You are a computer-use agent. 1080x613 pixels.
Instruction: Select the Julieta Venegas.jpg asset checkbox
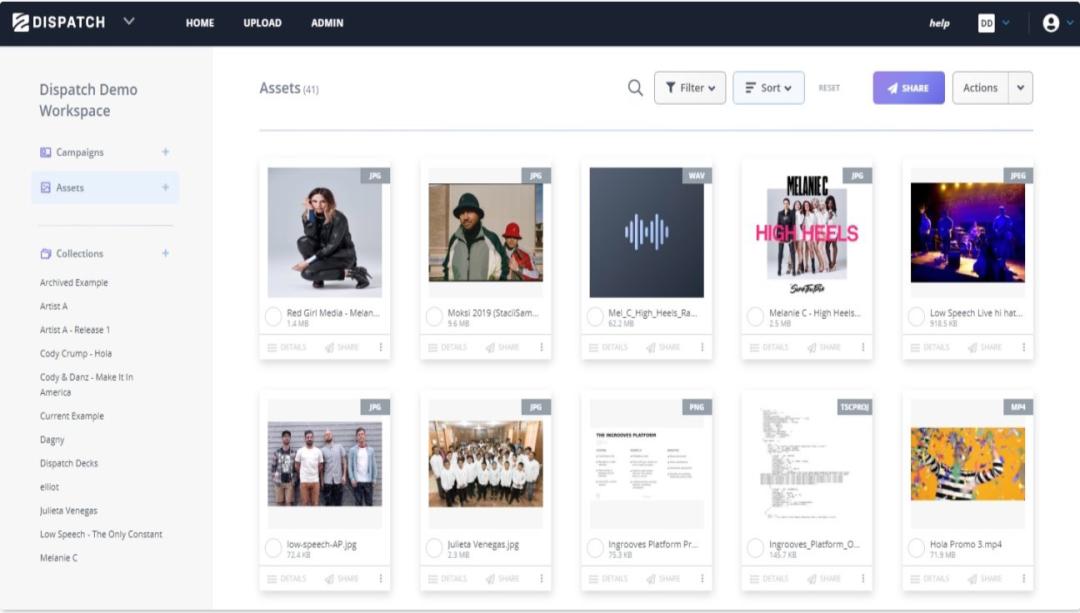pos(434,548)
